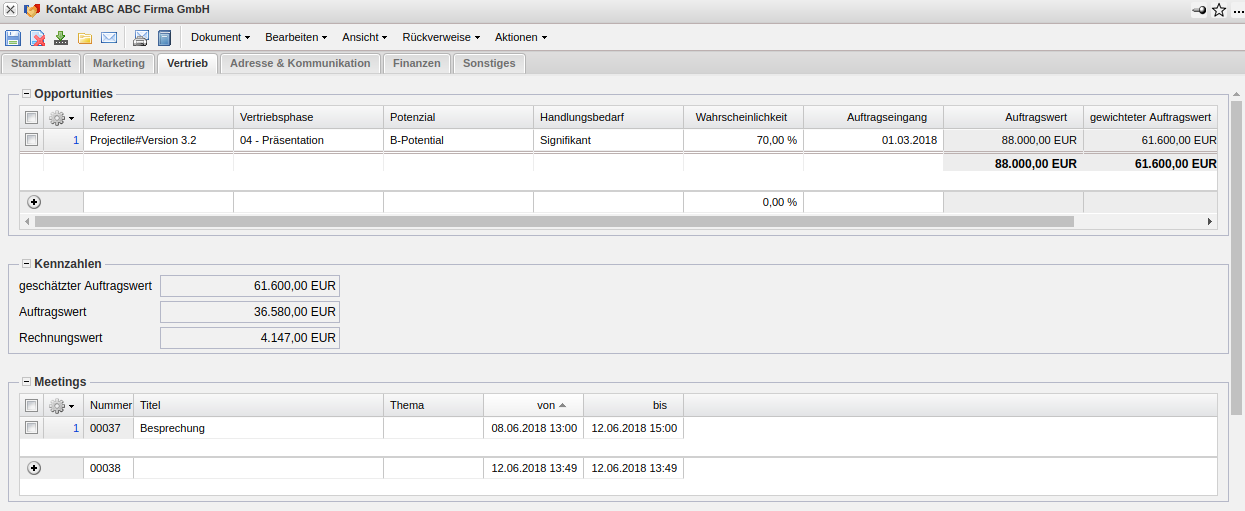
Task: Open the gear options dropdown in Meetings table
Action: [x=62, y=406]
